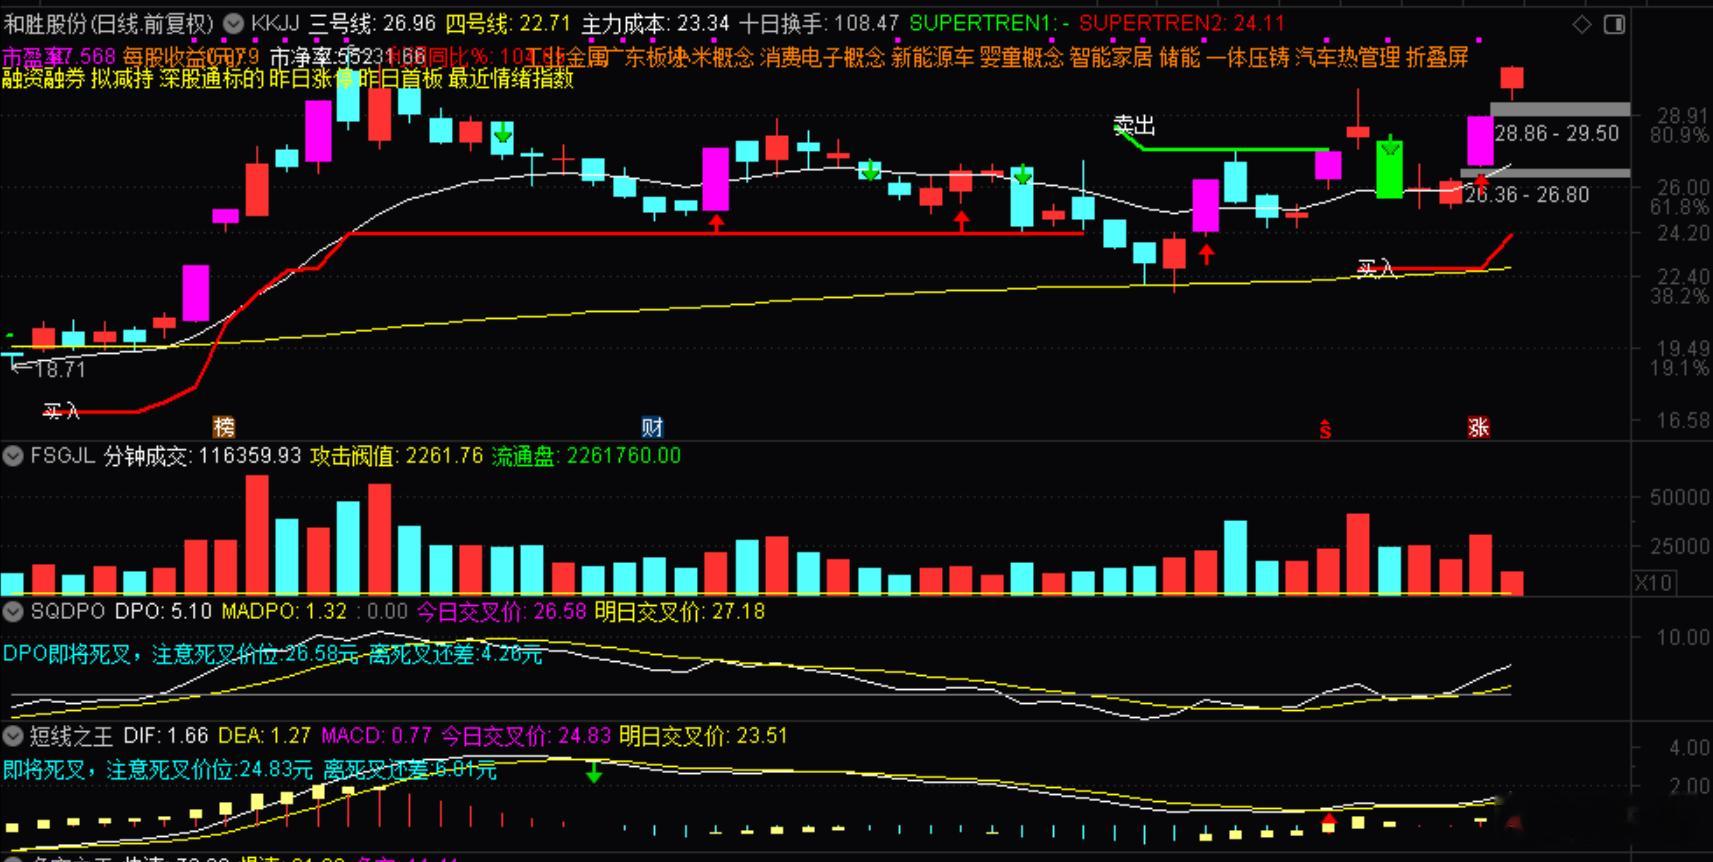The width and height of the screenshot is (1713, 862).
Task: Click the 融资融券 tag
Action: 43,79
